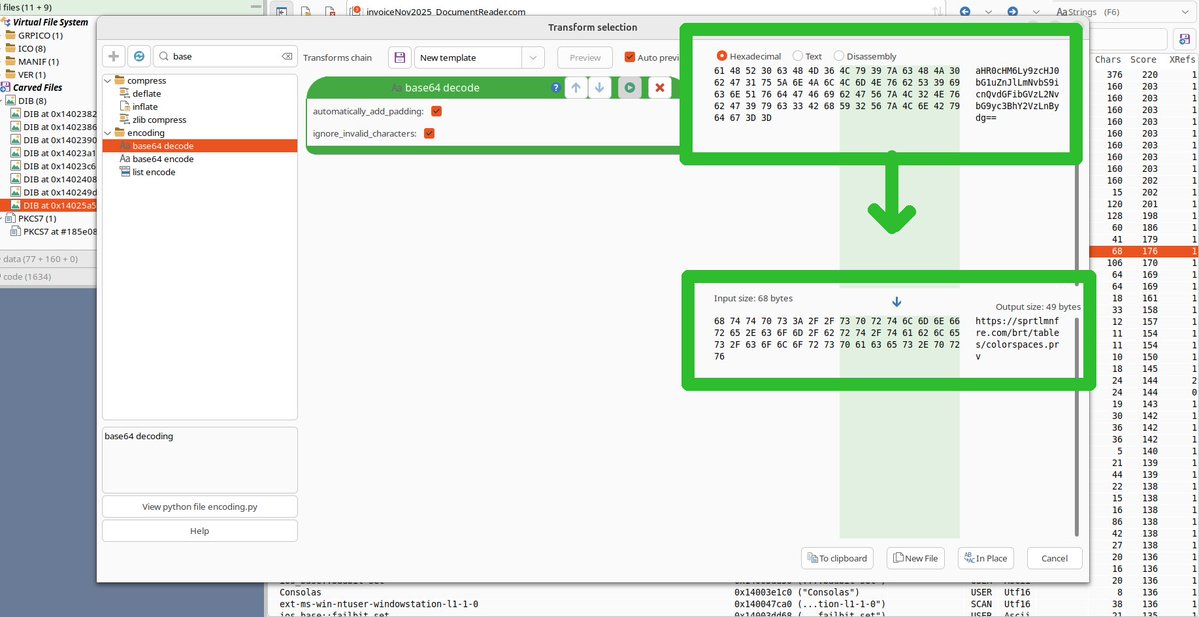
Task: Click View python file encoding.py
Action: tap(200, 507)
